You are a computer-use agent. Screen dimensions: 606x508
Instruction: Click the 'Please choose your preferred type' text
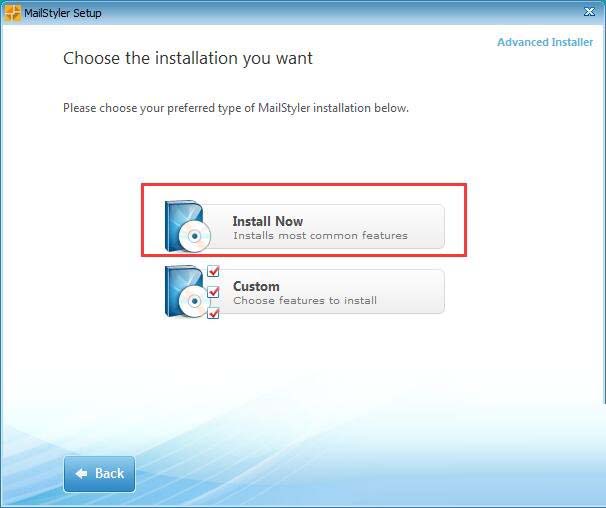click(x=235, y=107)
